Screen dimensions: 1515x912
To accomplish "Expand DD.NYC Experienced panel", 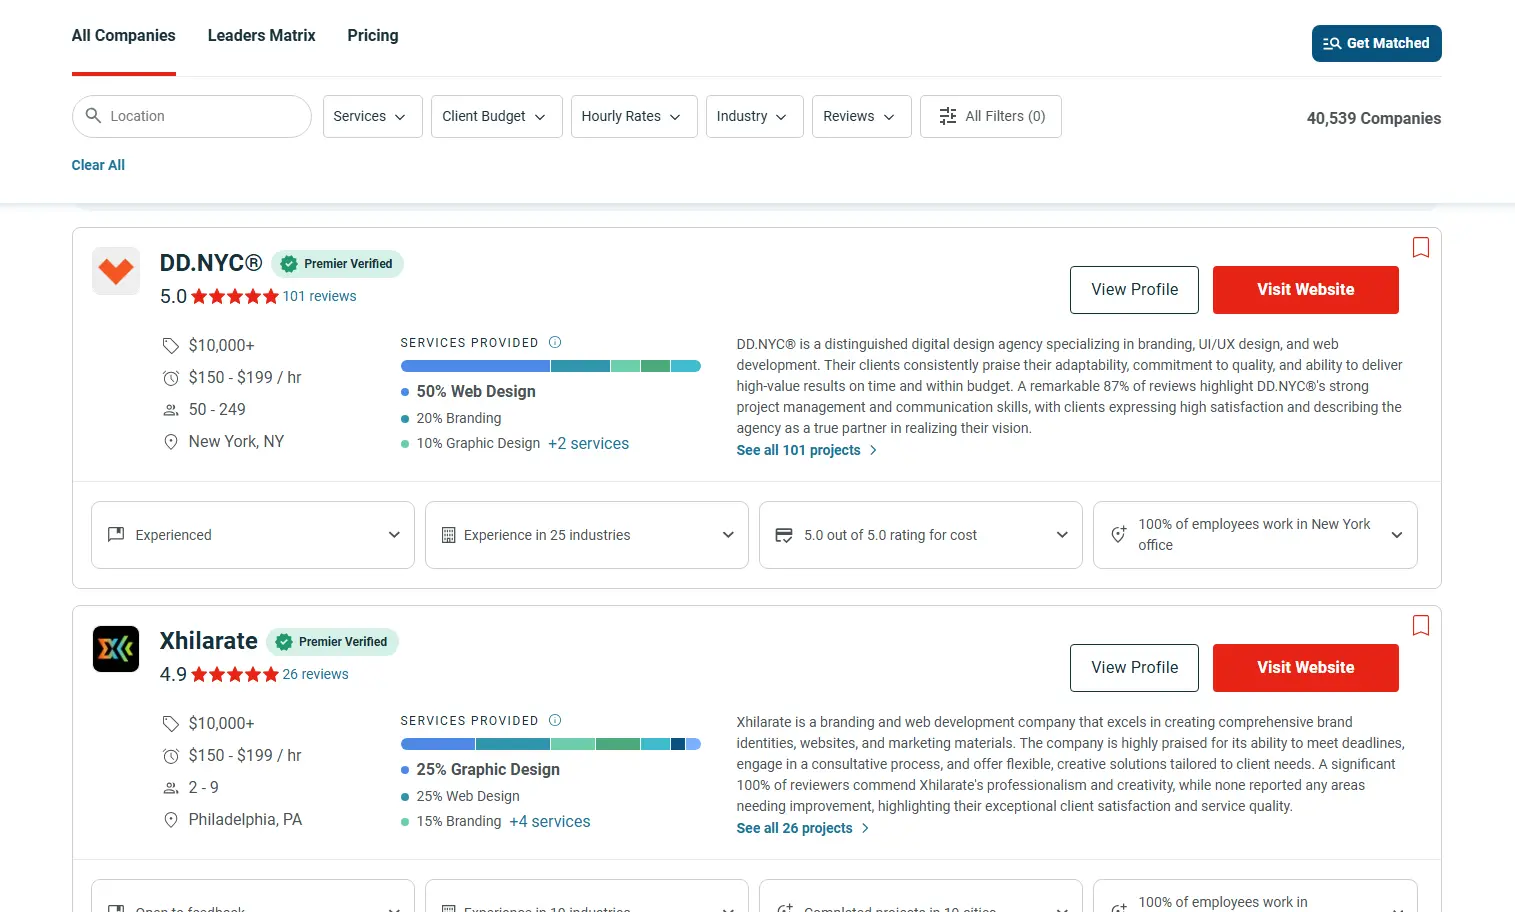I will 253,535.
